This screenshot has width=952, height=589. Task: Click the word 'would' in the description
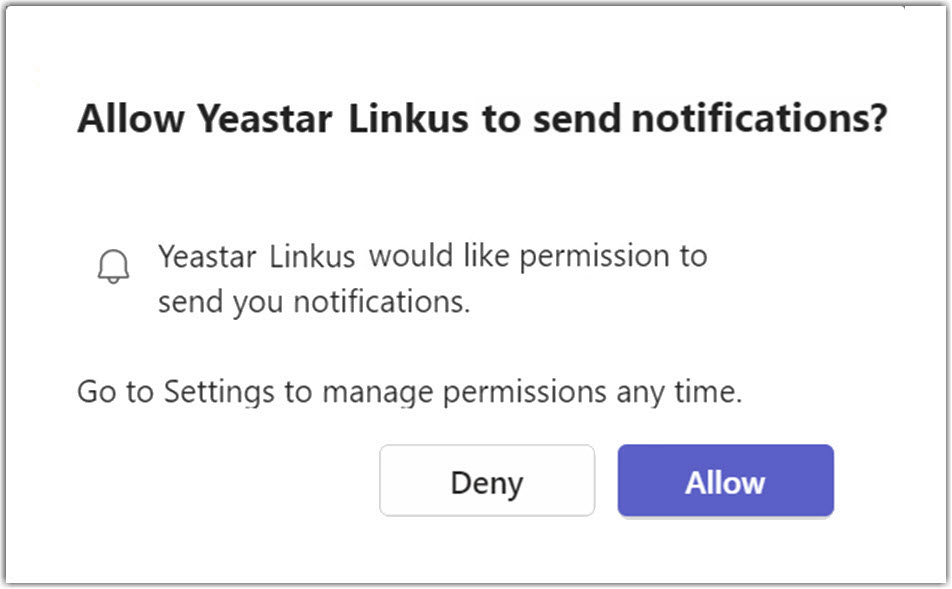410,256
